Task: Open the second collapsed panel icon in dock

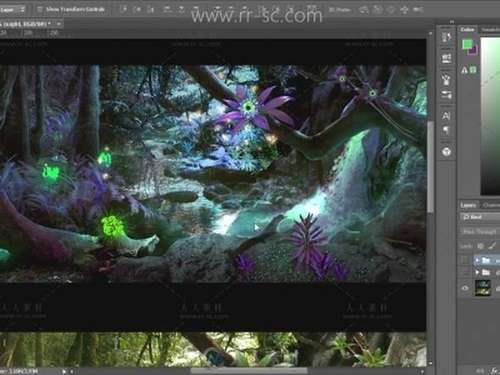Action: pos(446,58)
